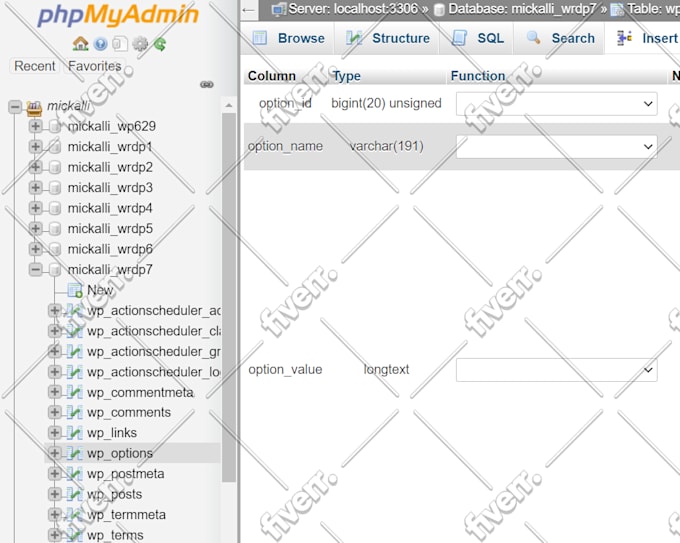Expand the mickalli_wrdp1 database
The height and width of the screenshot is (543, 680).
coord(36,147)
